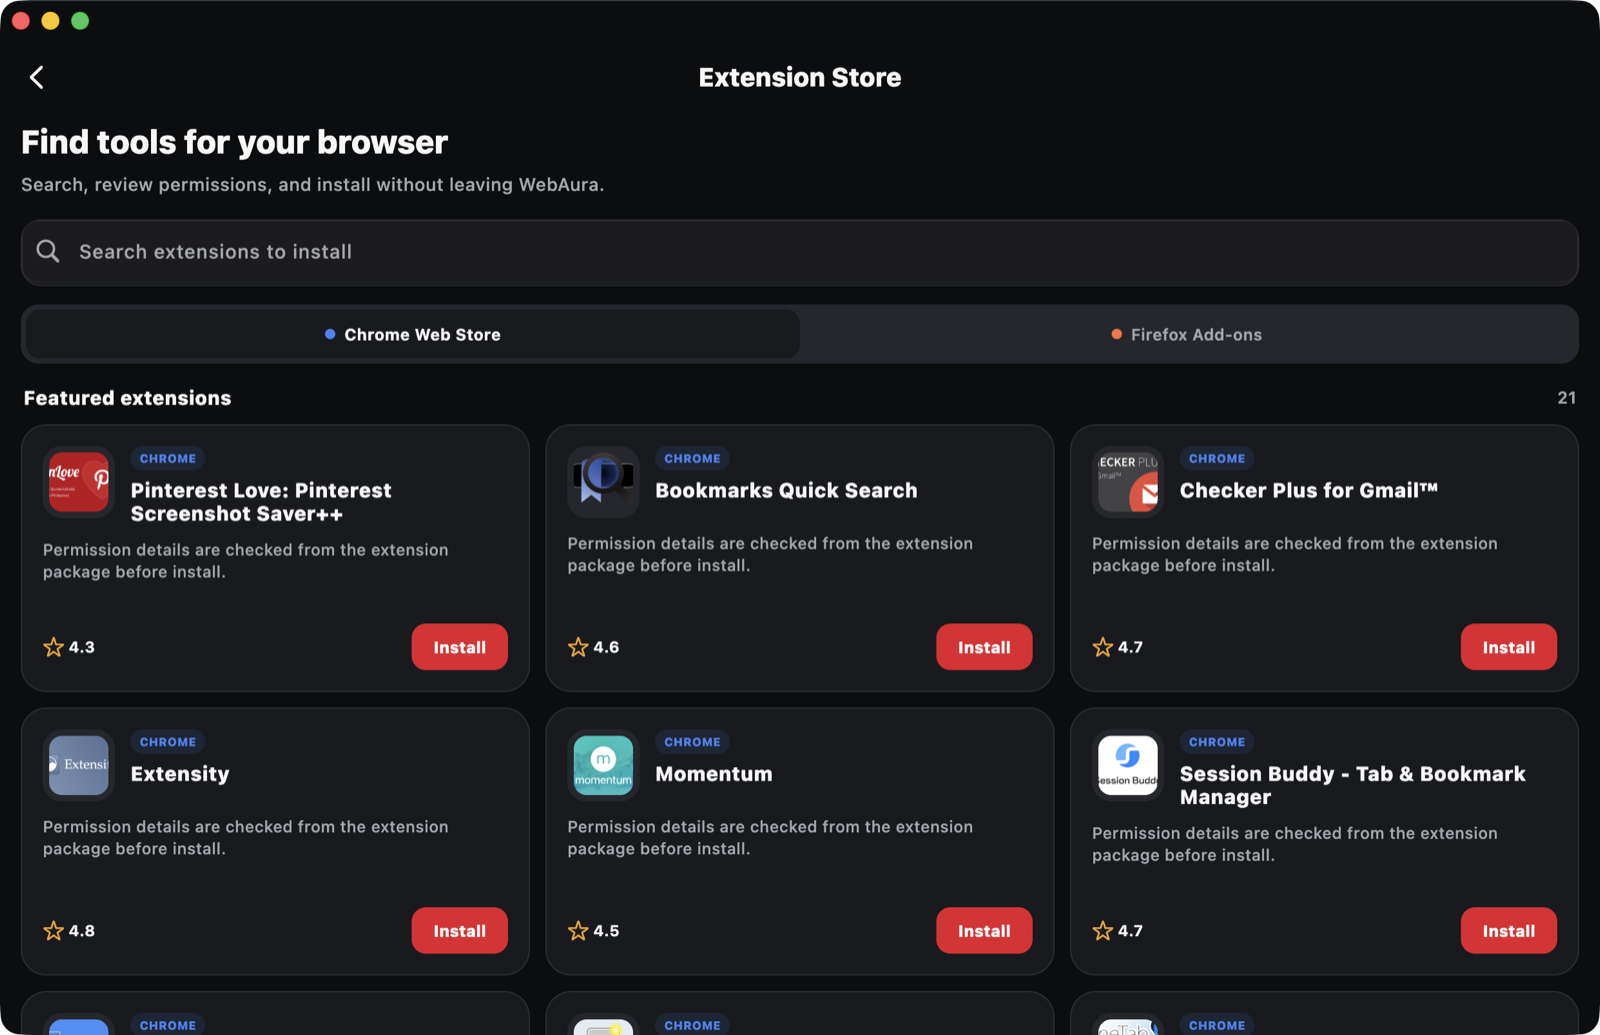1600x1035 pixels.
Task: Select the Pinterest Love: Pinterest Screenshot Saver++ title
Action: (x=261, y=502)
